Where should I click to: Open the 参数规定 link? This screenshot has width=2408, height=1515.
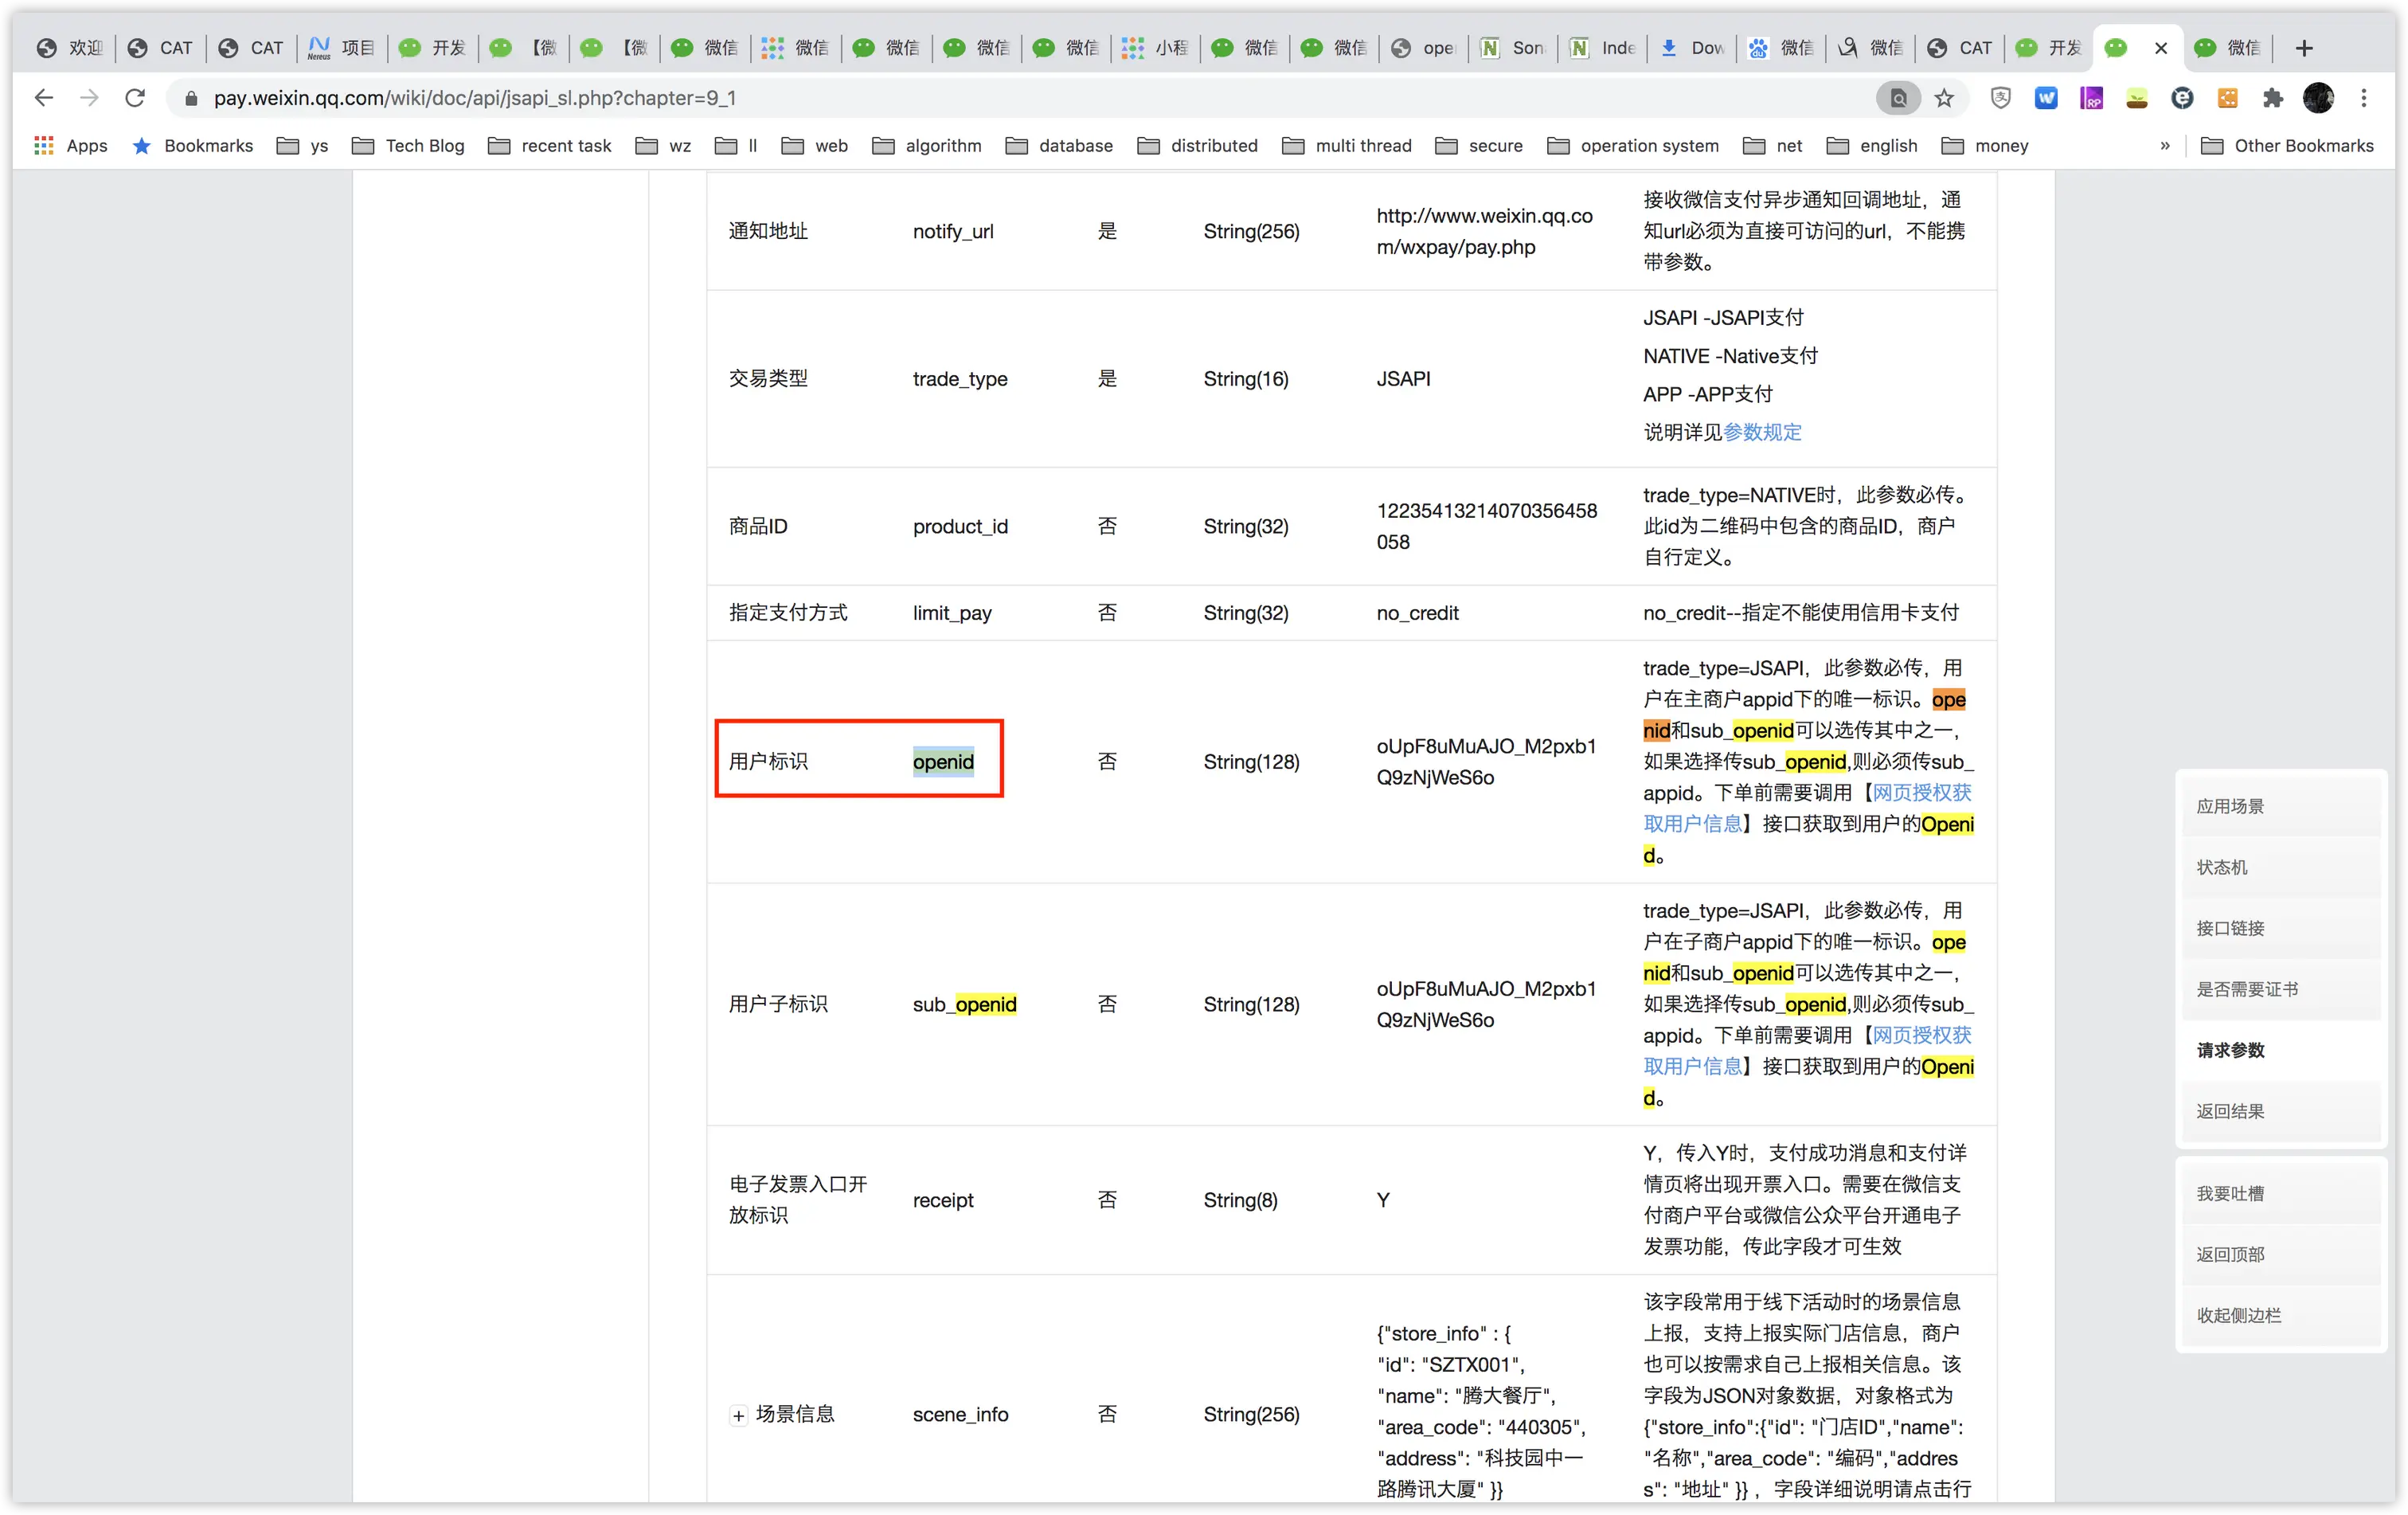click(x=1762, y=432)
